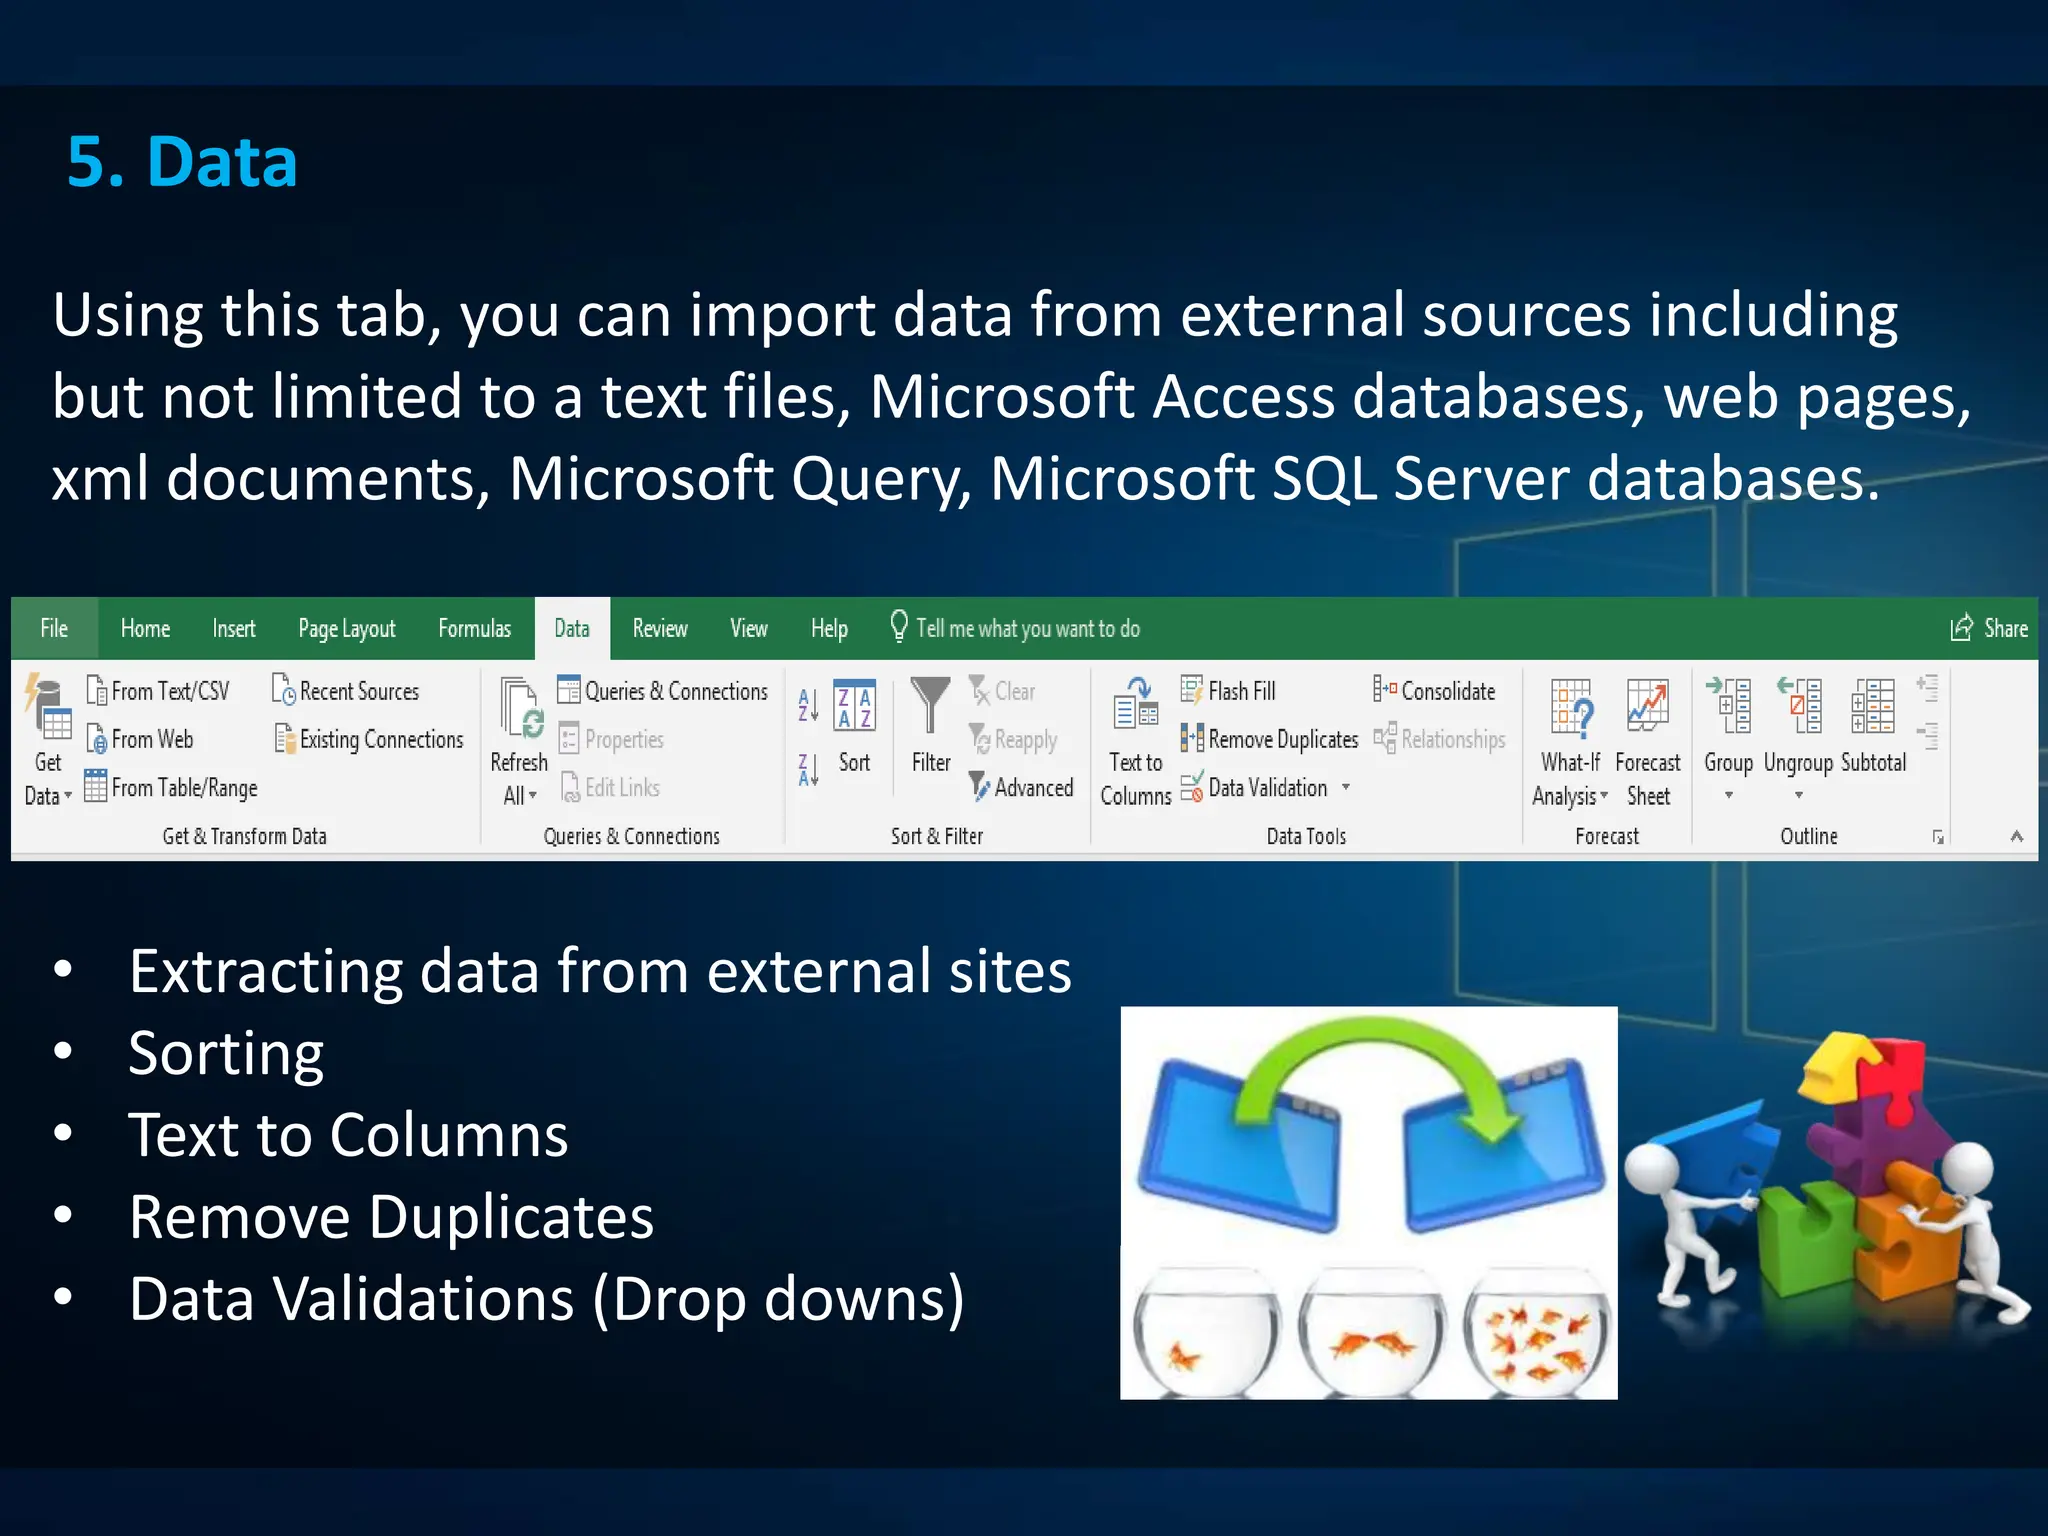Click the Data Validation button
Viewport: 2048px width, 1536px height.
click(1254, 787)
